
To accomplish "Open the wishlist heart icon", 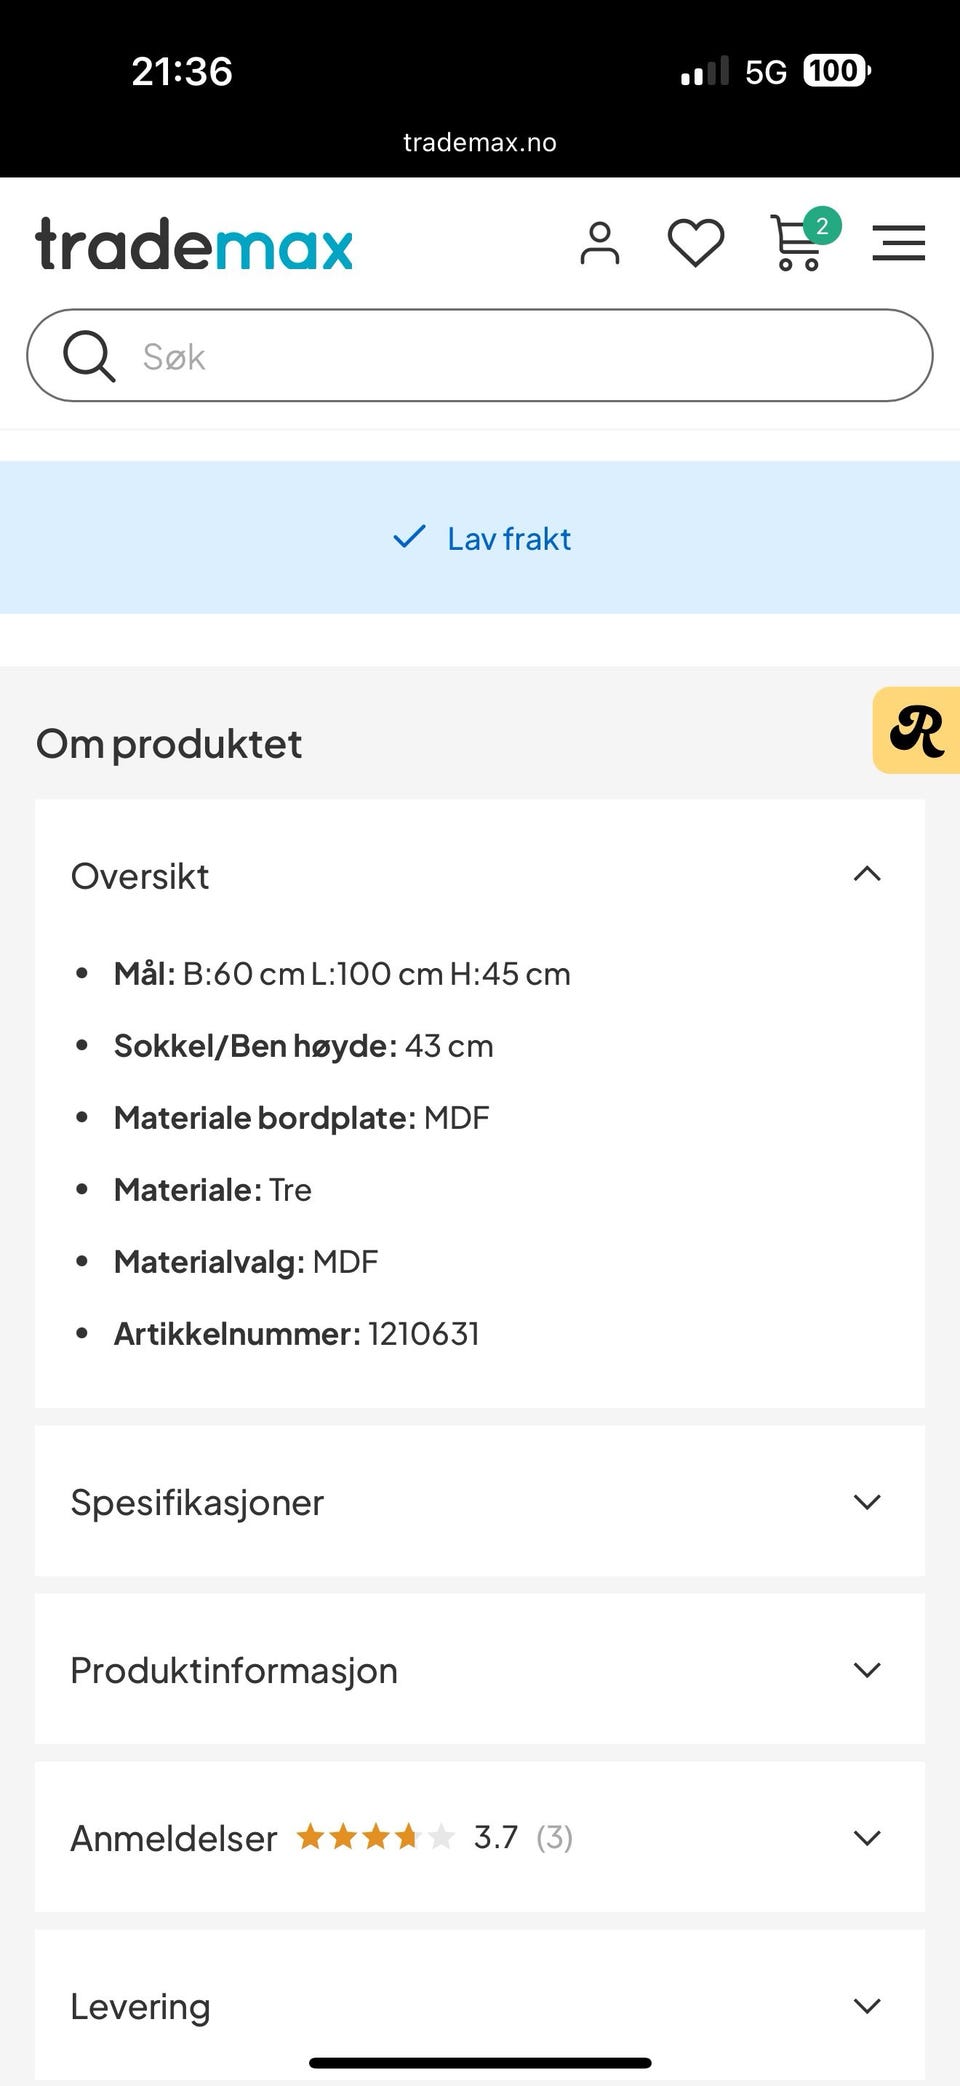I will (696, 243).
